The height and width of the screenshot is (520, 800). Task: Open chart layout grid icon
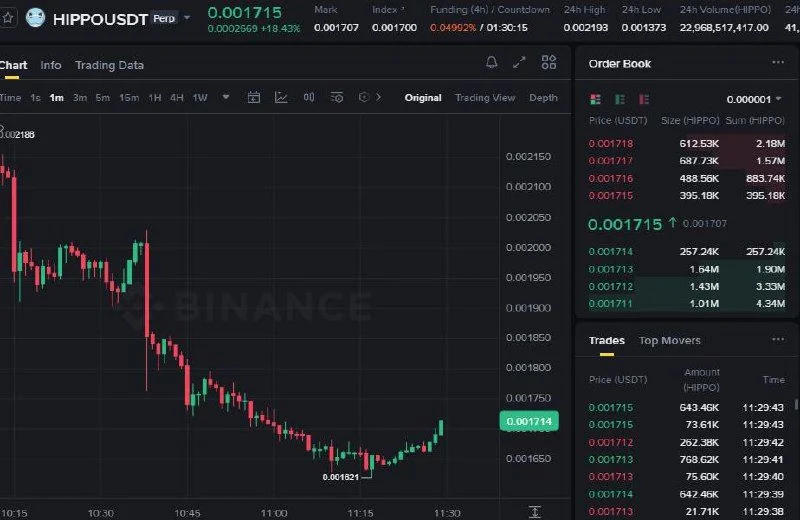pyautogui.click(x=548, y=62)
